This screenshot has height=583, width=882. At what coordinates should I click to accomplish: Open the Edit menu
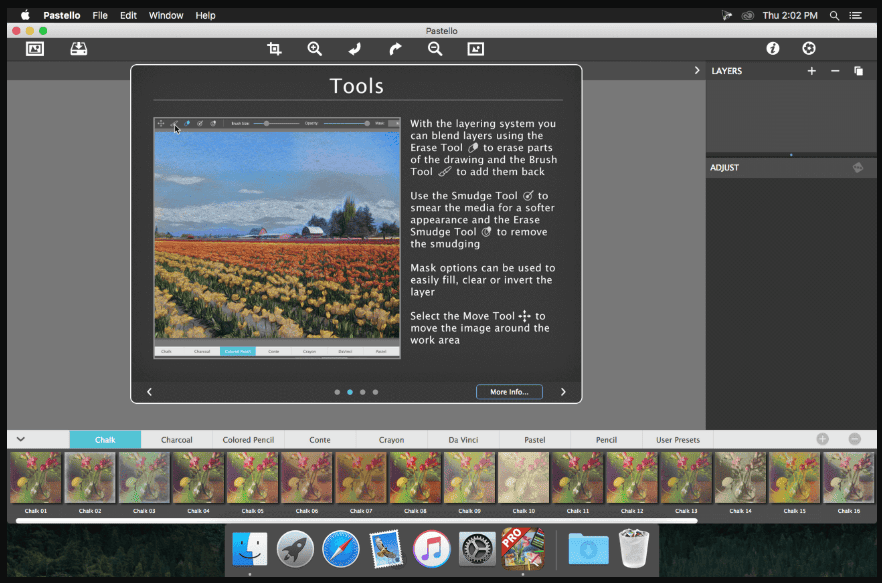coord(128,15)
